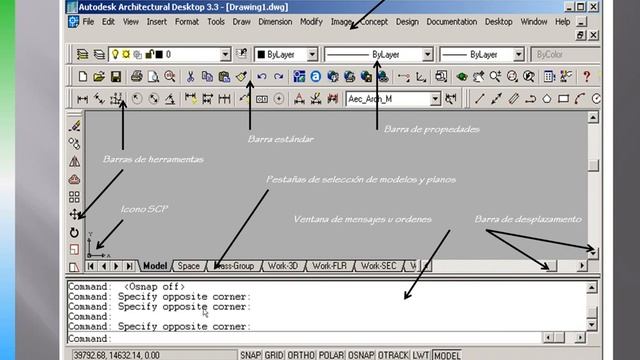
Task: Click the New drawing icon
Action: tap(83, 76)
